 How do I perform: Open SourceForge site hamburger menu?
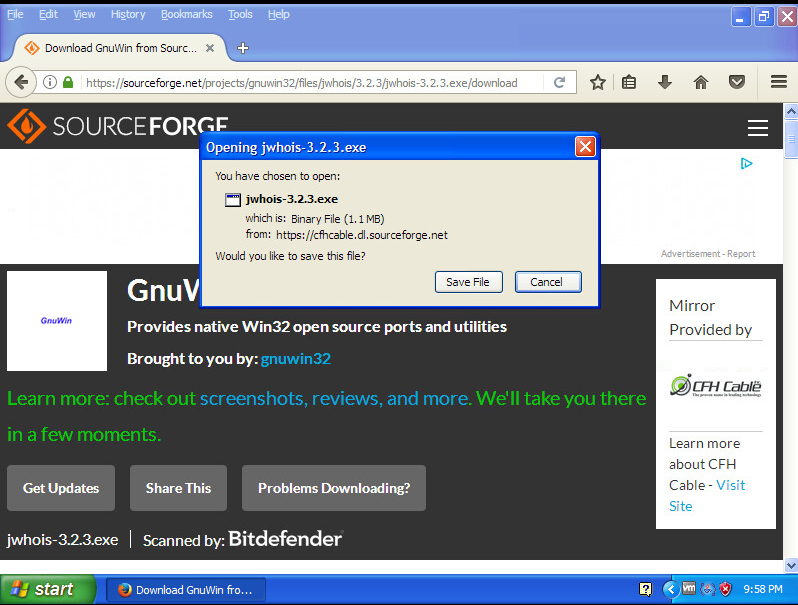pos(758,128)
